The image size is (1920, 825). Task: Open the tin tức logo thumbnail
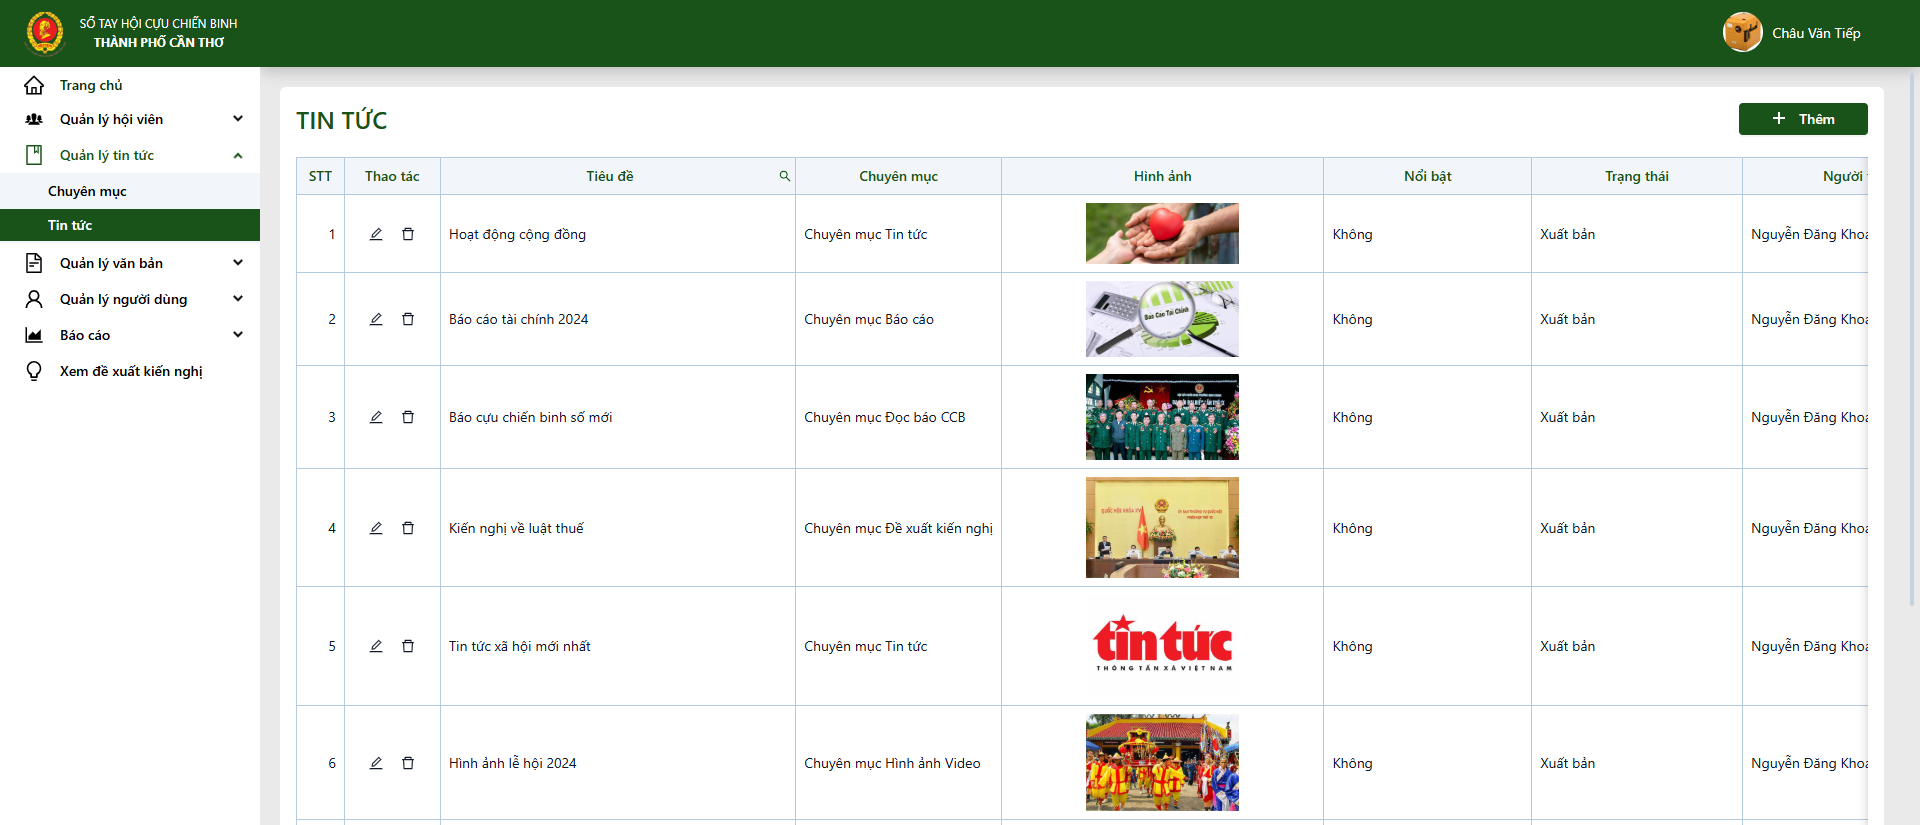point(1162,645)
